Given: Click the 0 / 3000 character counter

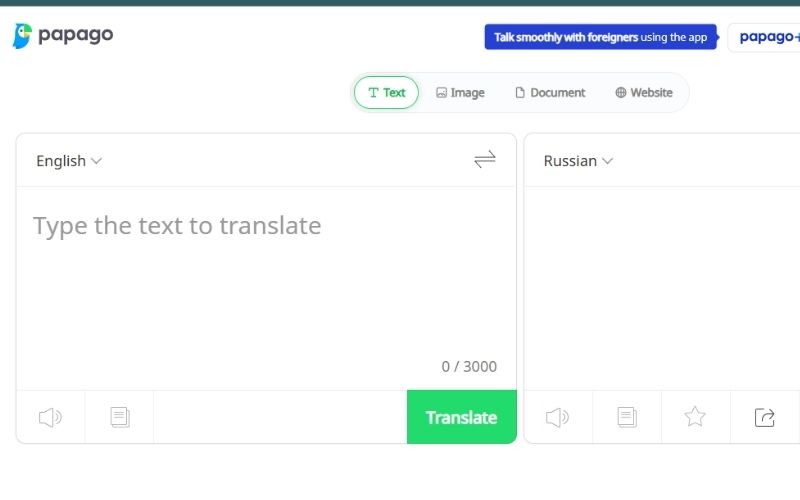Looking at the screenshot, I should [469, 366].
